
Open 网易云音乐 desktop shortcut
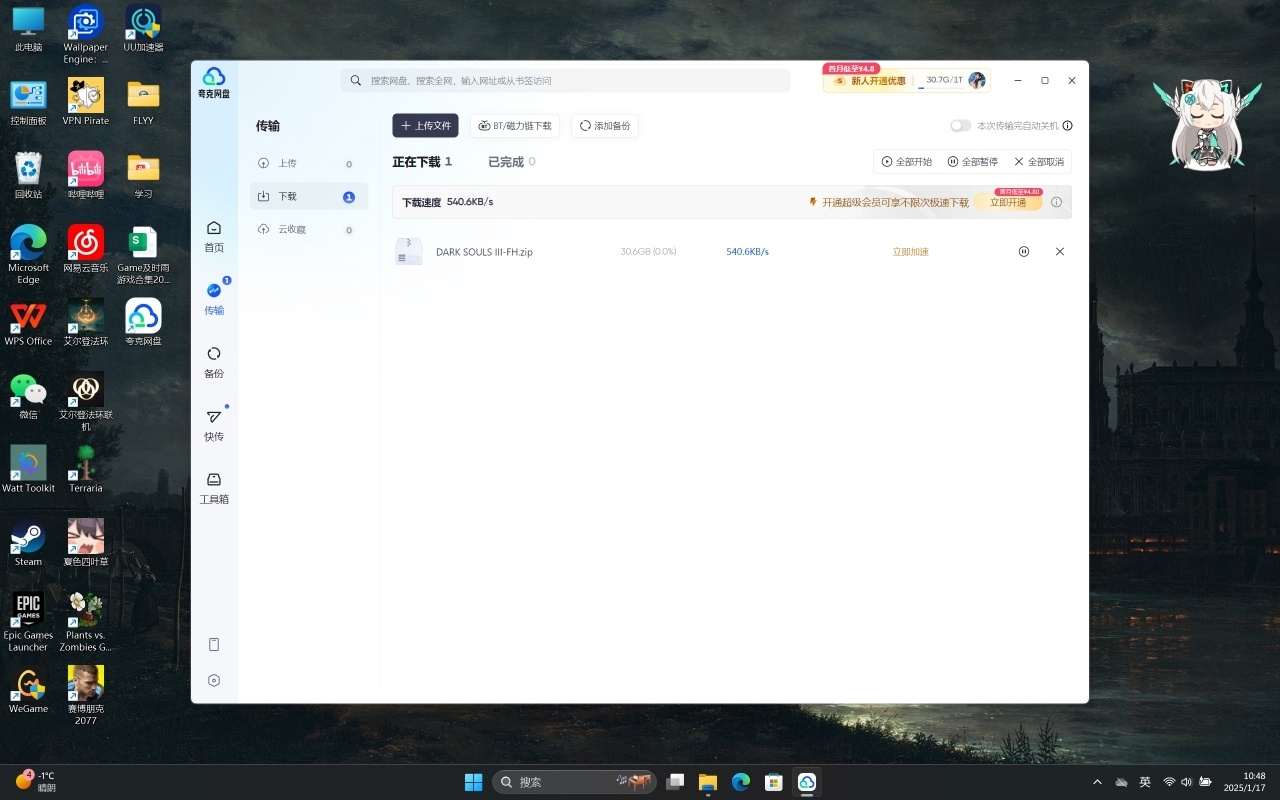pyautogui.click(x=86, y=249)
